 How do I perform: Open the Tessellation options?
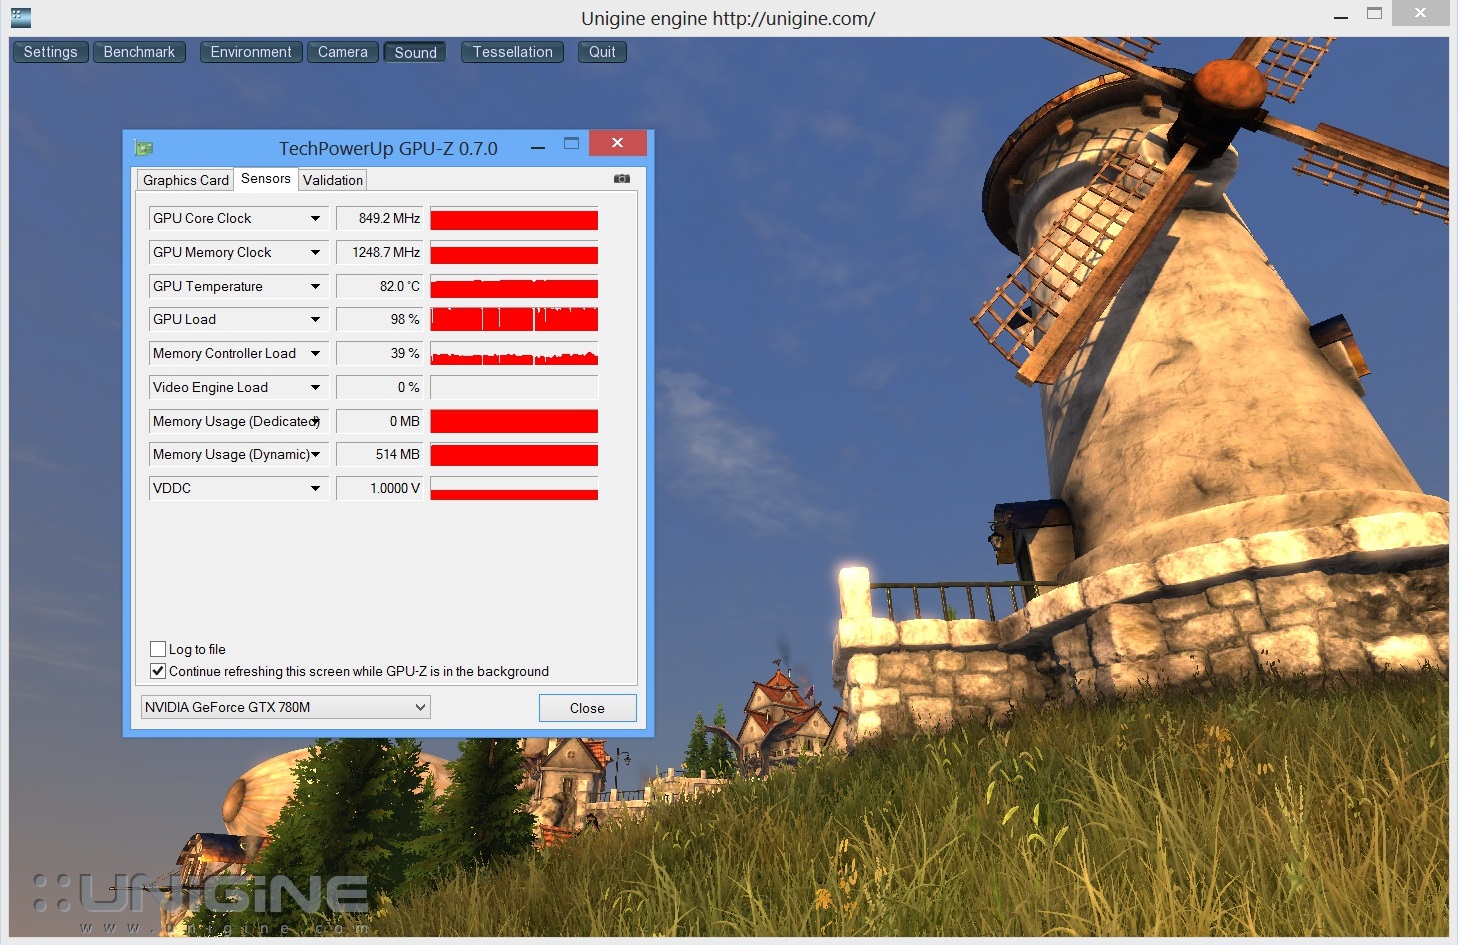[x=512, y=52]
